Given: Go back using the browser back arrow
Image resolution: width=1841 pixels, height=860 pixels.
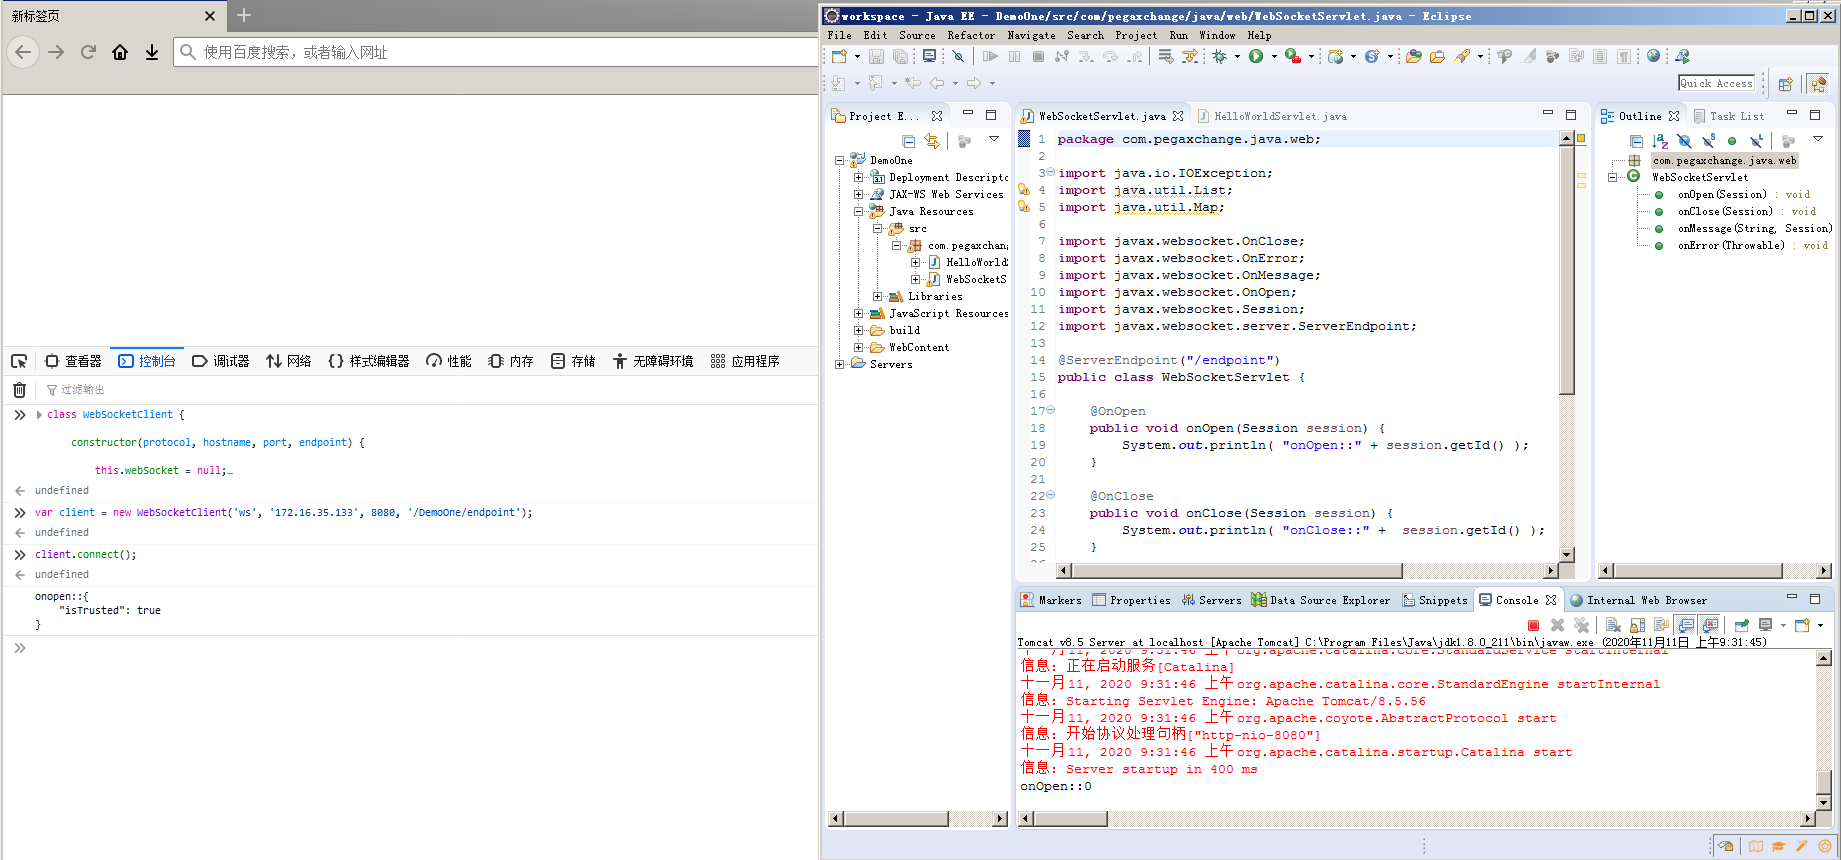Looking at the screenshot, I should [24, 52].
